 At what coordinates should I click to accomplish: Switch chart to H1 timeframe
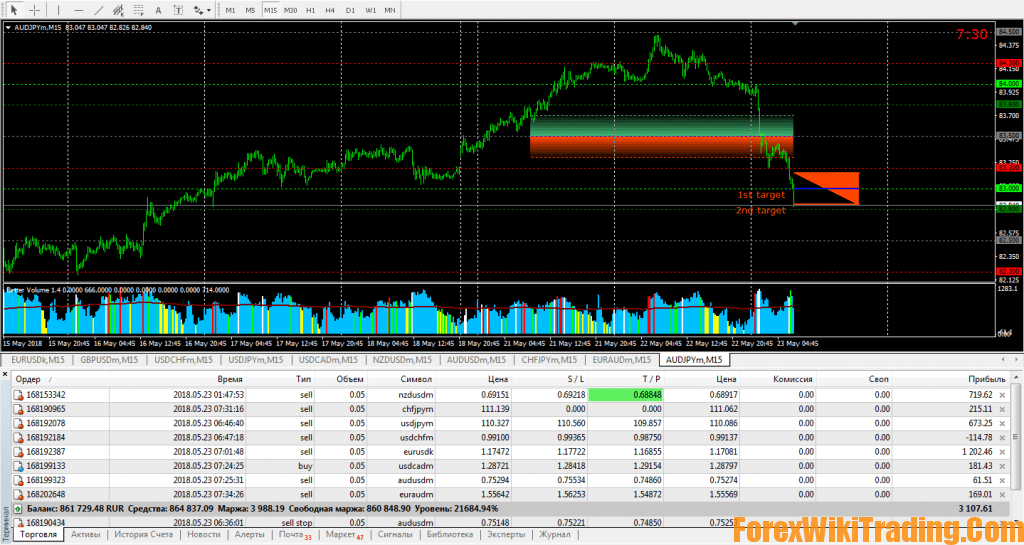(310, 10)
